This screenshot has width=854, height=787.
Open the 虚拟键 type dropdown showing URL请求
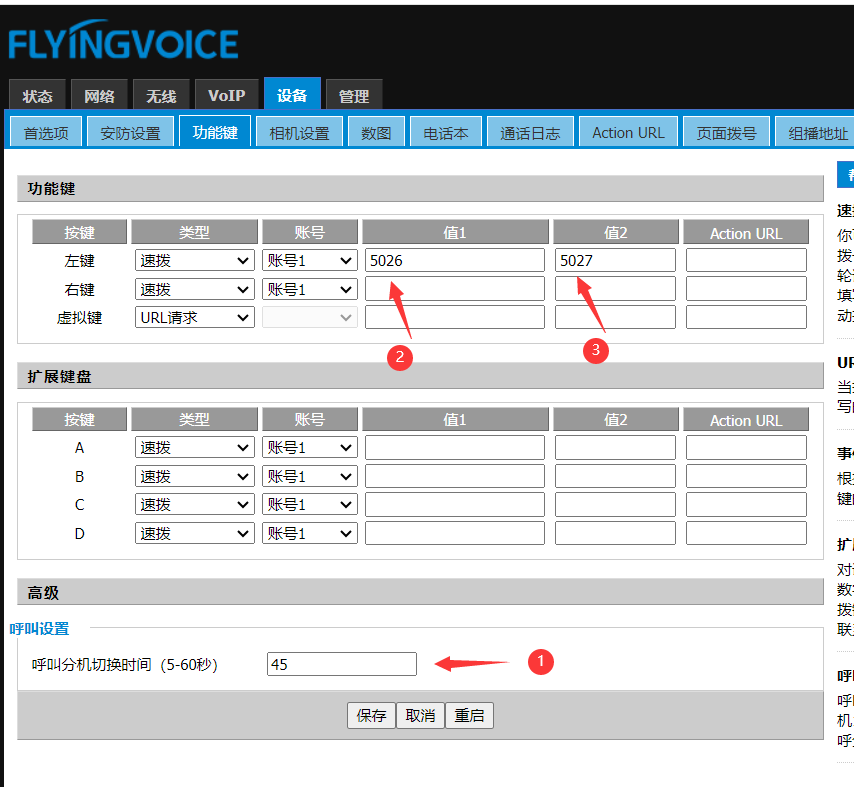click(194, 317)
